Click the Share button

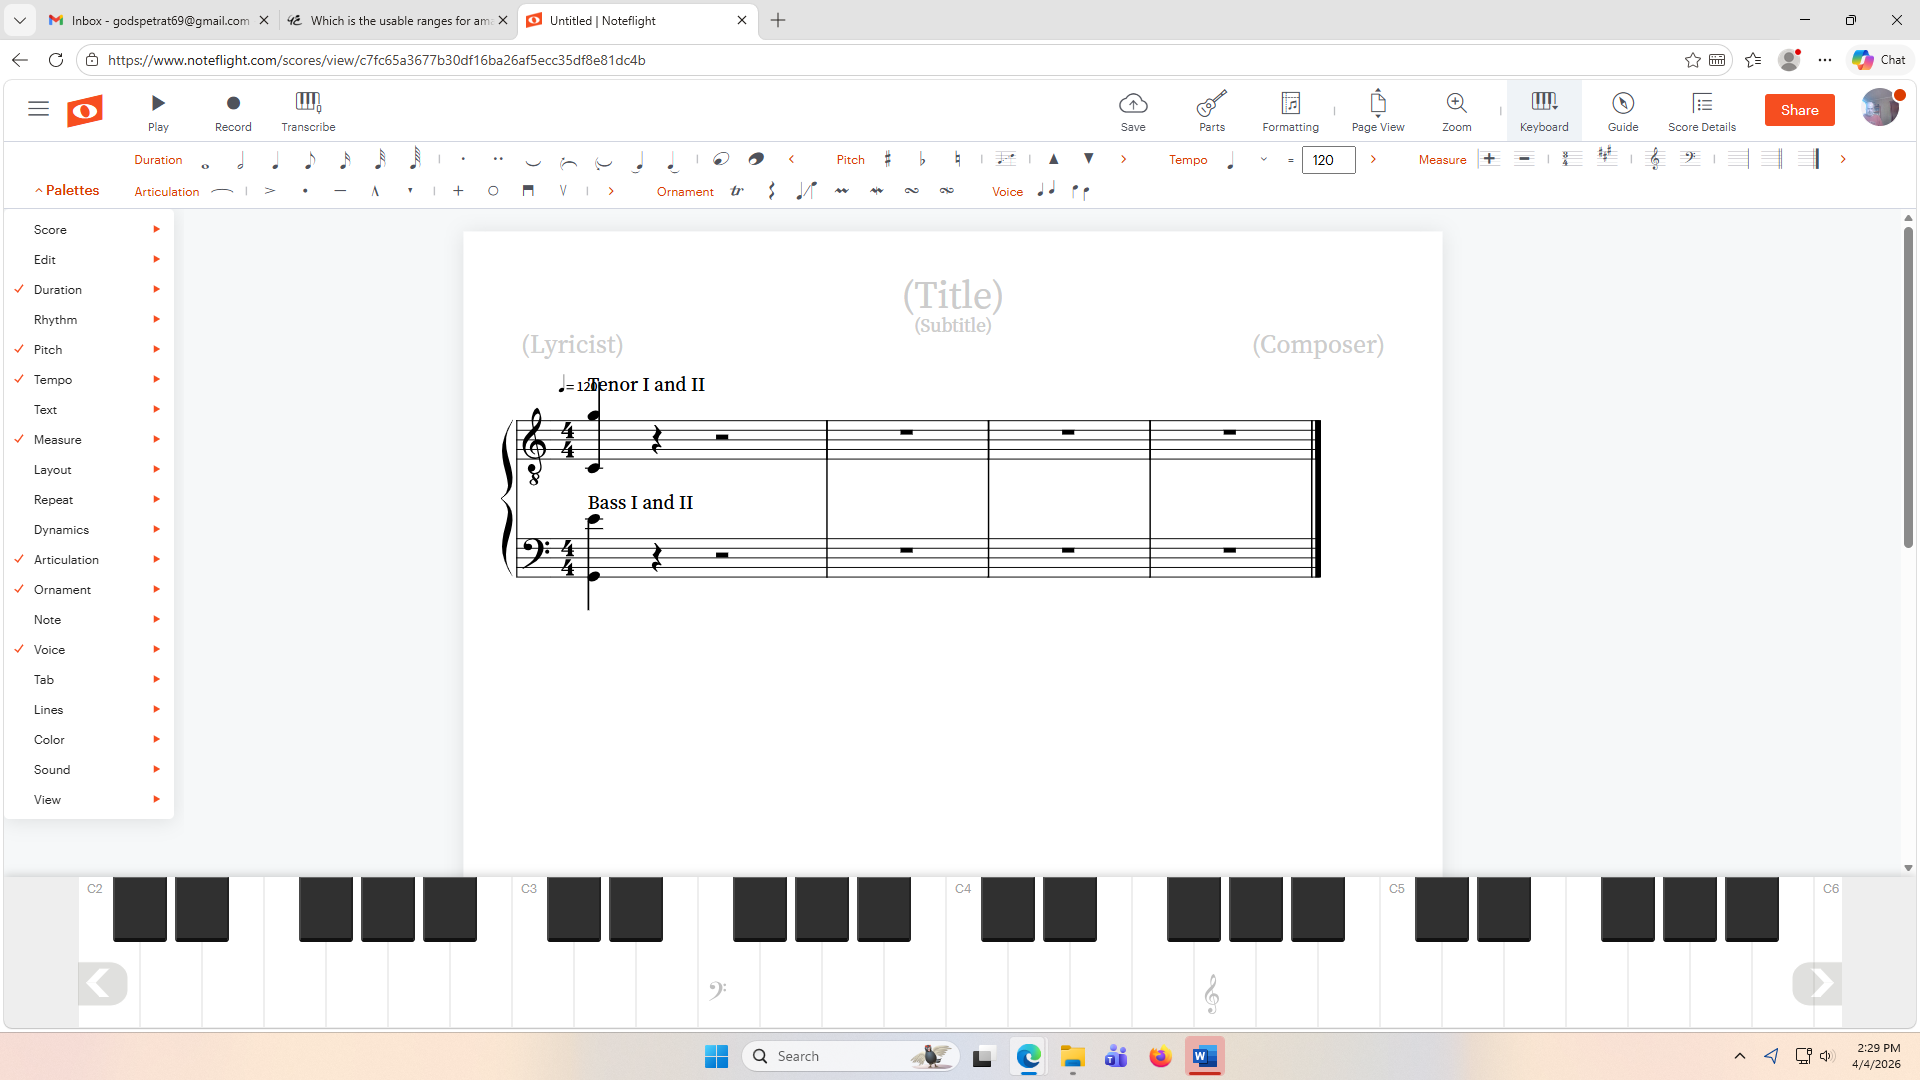pos(1798,110)
